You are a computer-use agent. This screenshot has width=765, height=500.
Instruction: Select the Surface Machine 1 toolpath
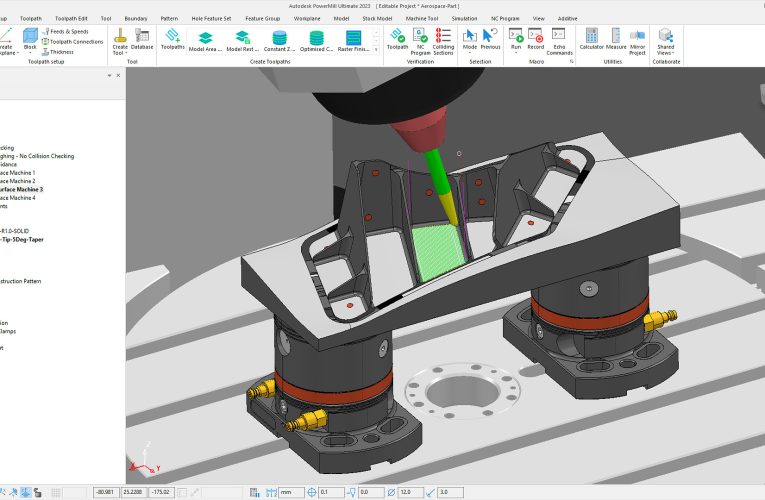18,173
